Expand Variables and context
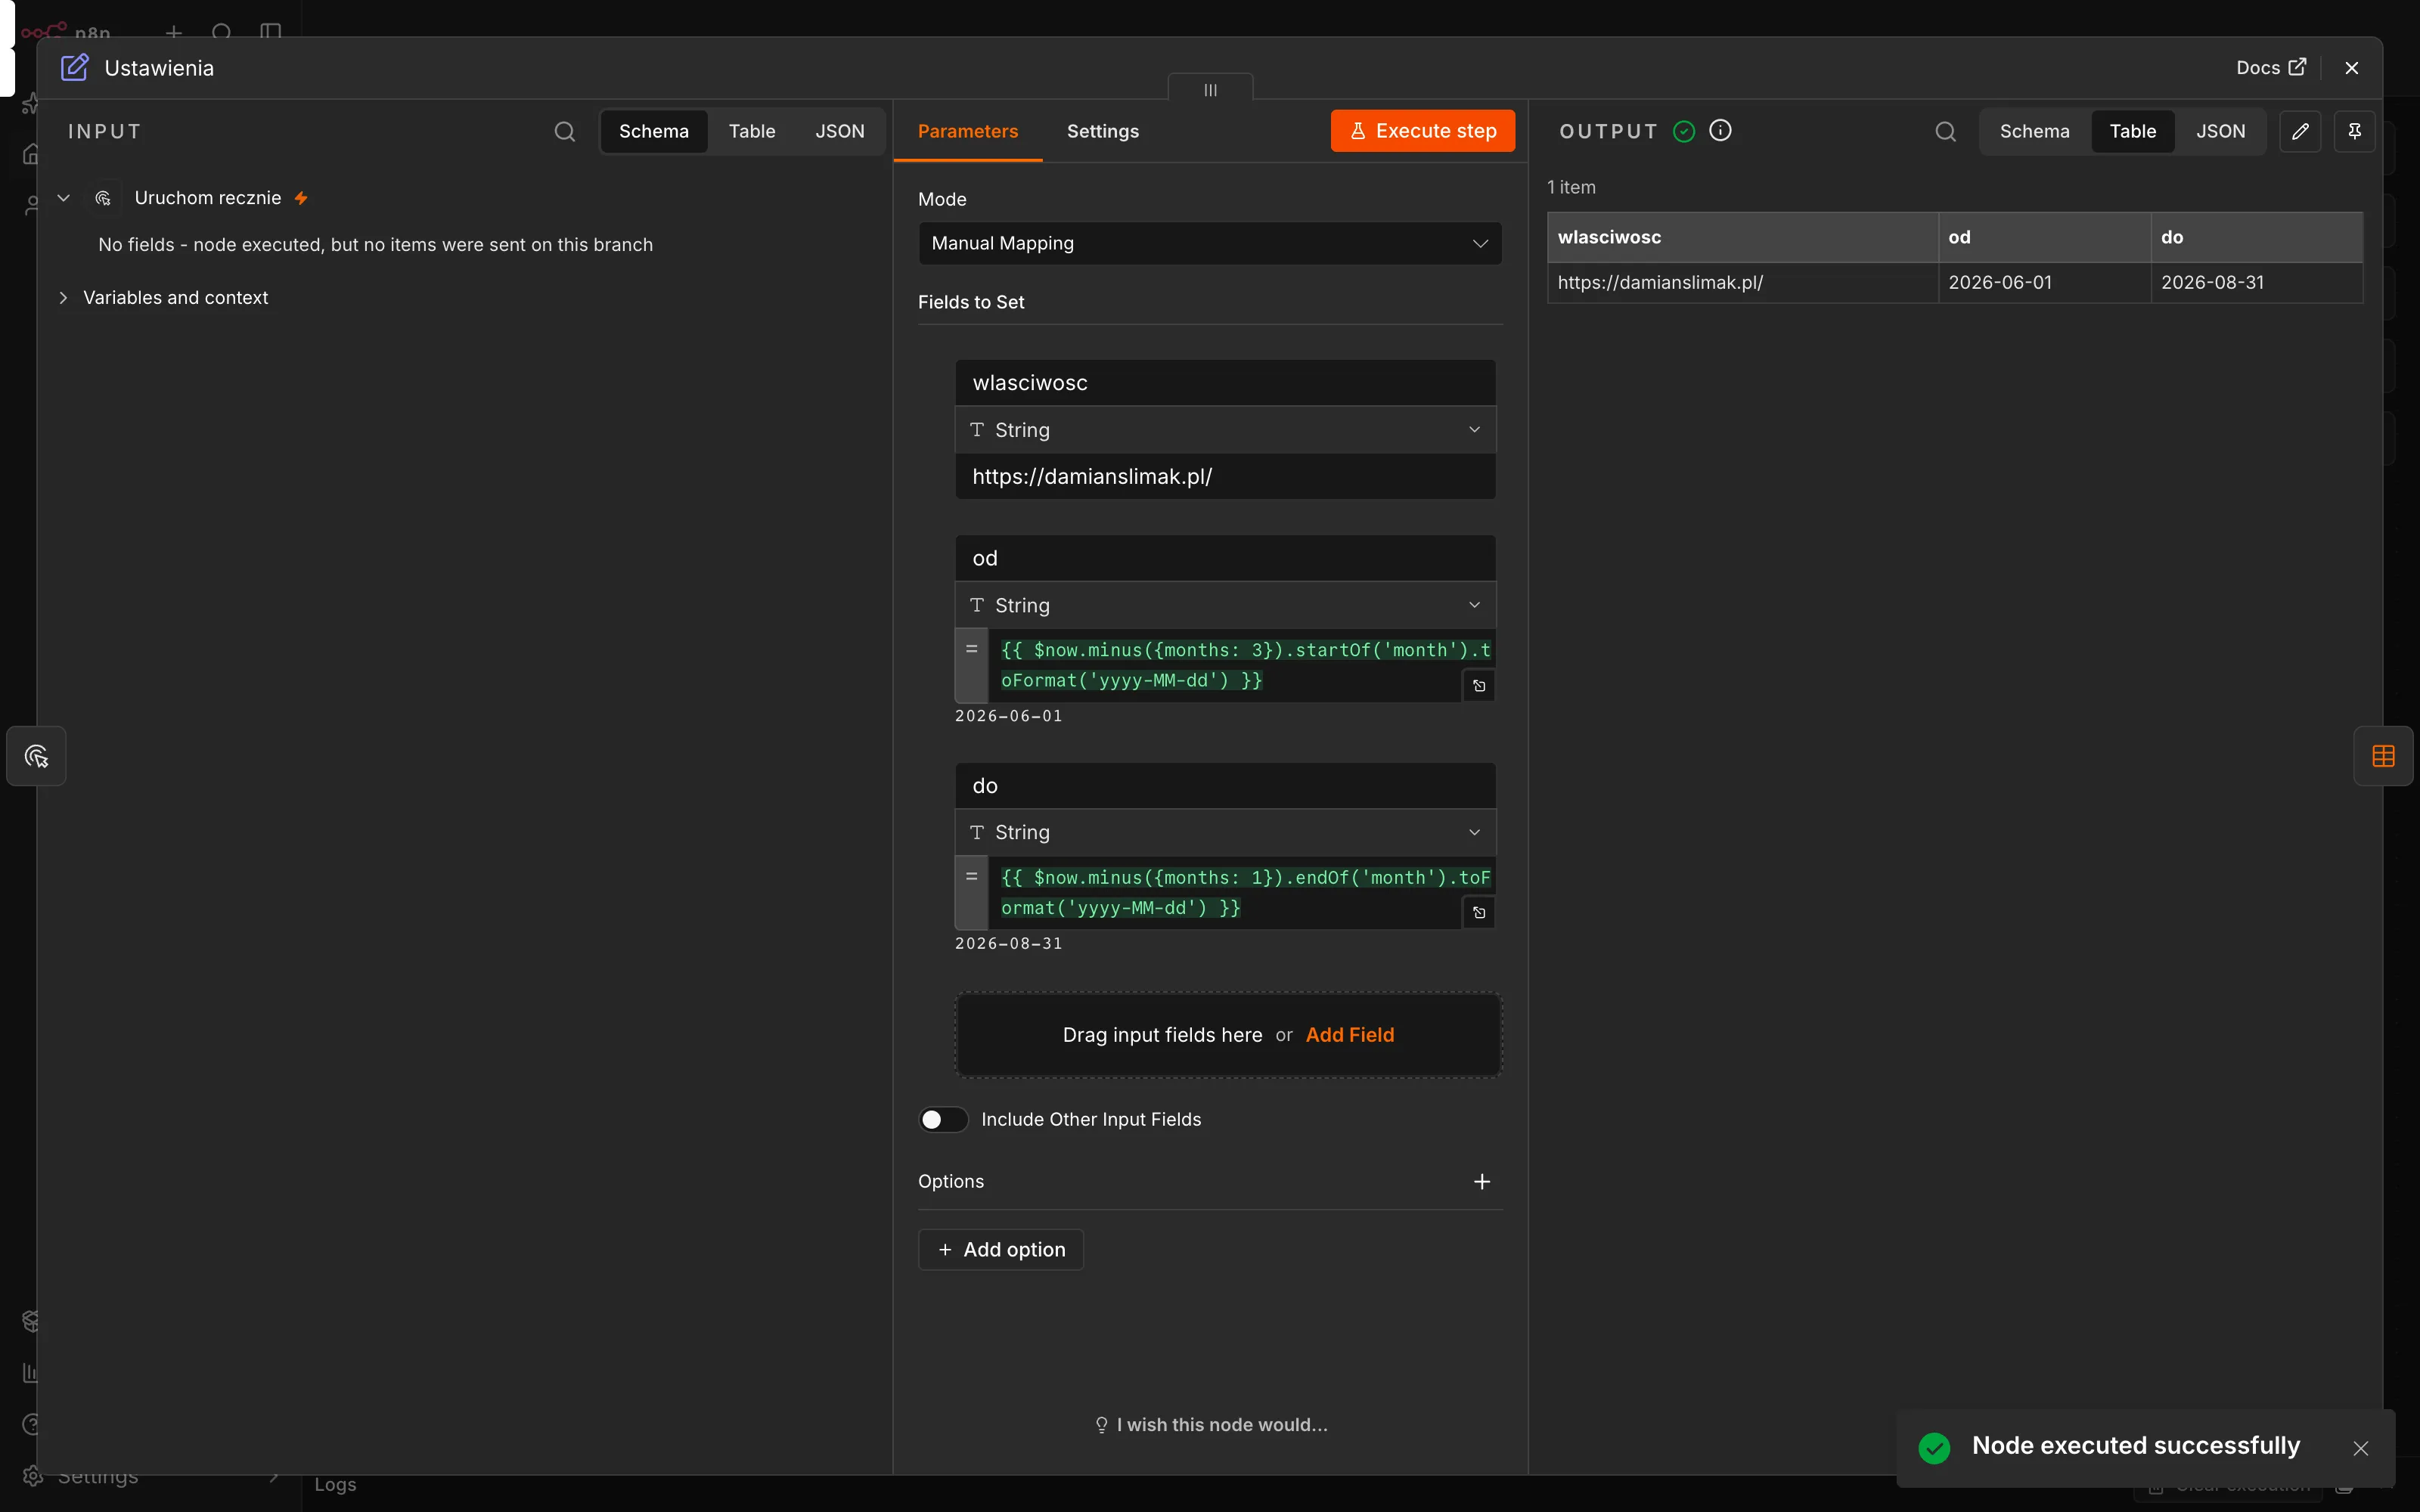Image resolution: width=2420 pixels, height=1512 pixels. [x=63, y=297]
